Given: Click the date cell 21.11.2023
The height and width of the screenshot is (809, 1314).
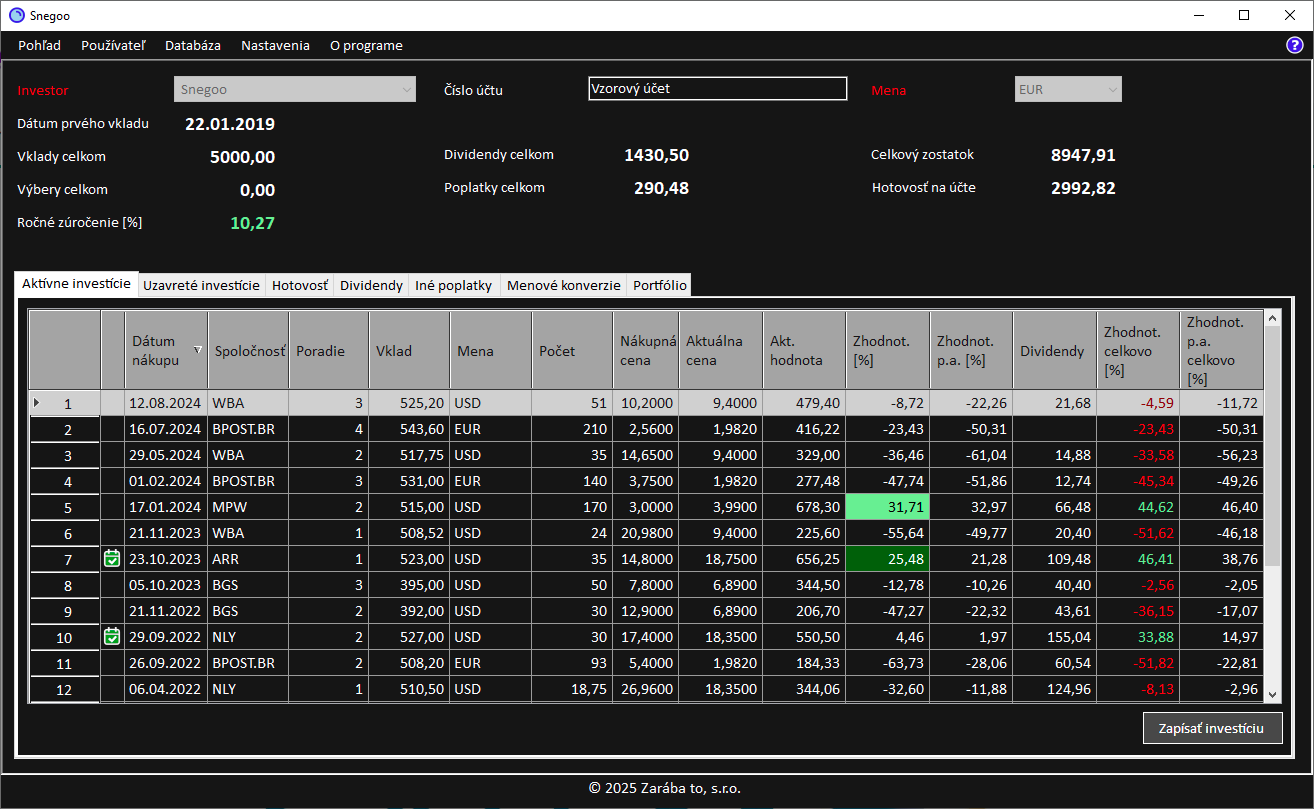Looking at the screenshot, I should [x=166, y=533].
